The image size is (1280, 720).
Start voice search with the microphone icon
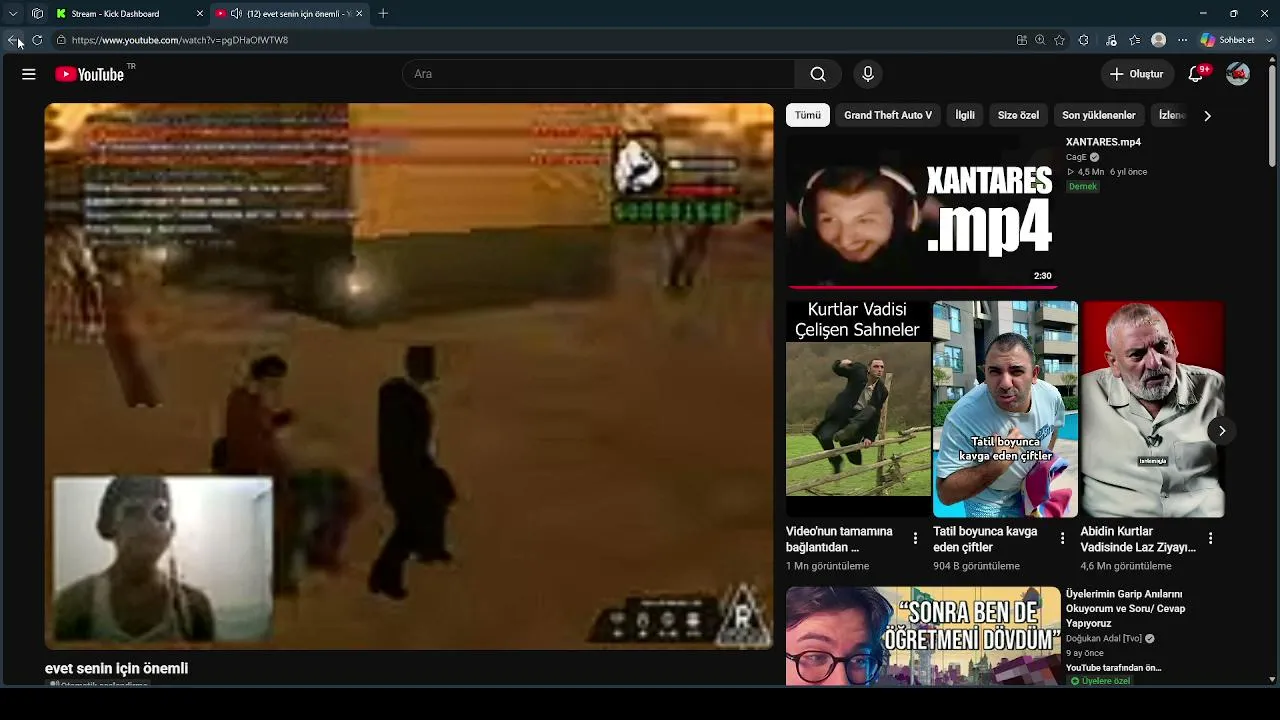[867, 74]
